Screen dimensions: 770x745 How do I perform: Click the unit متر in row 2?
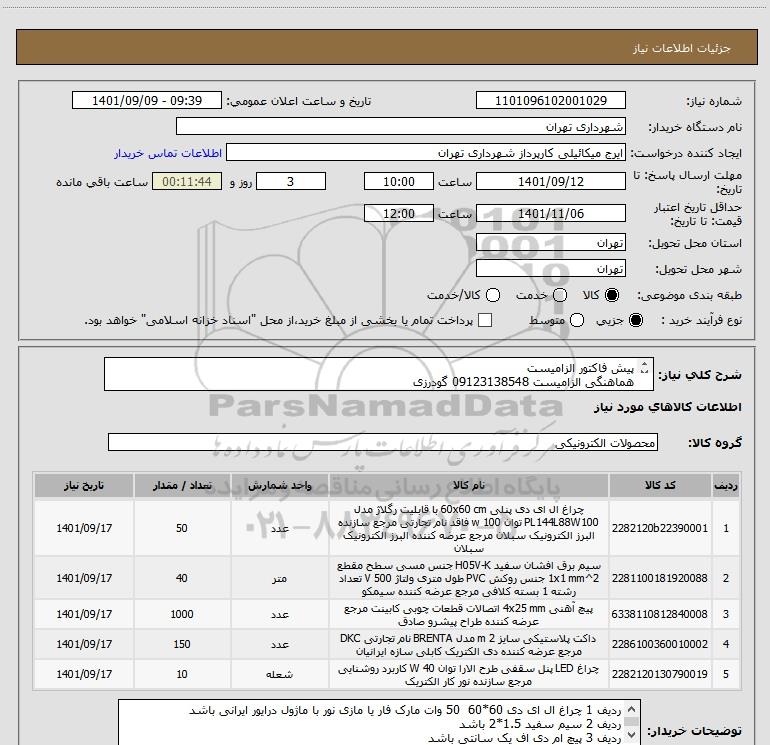point(279,579)
